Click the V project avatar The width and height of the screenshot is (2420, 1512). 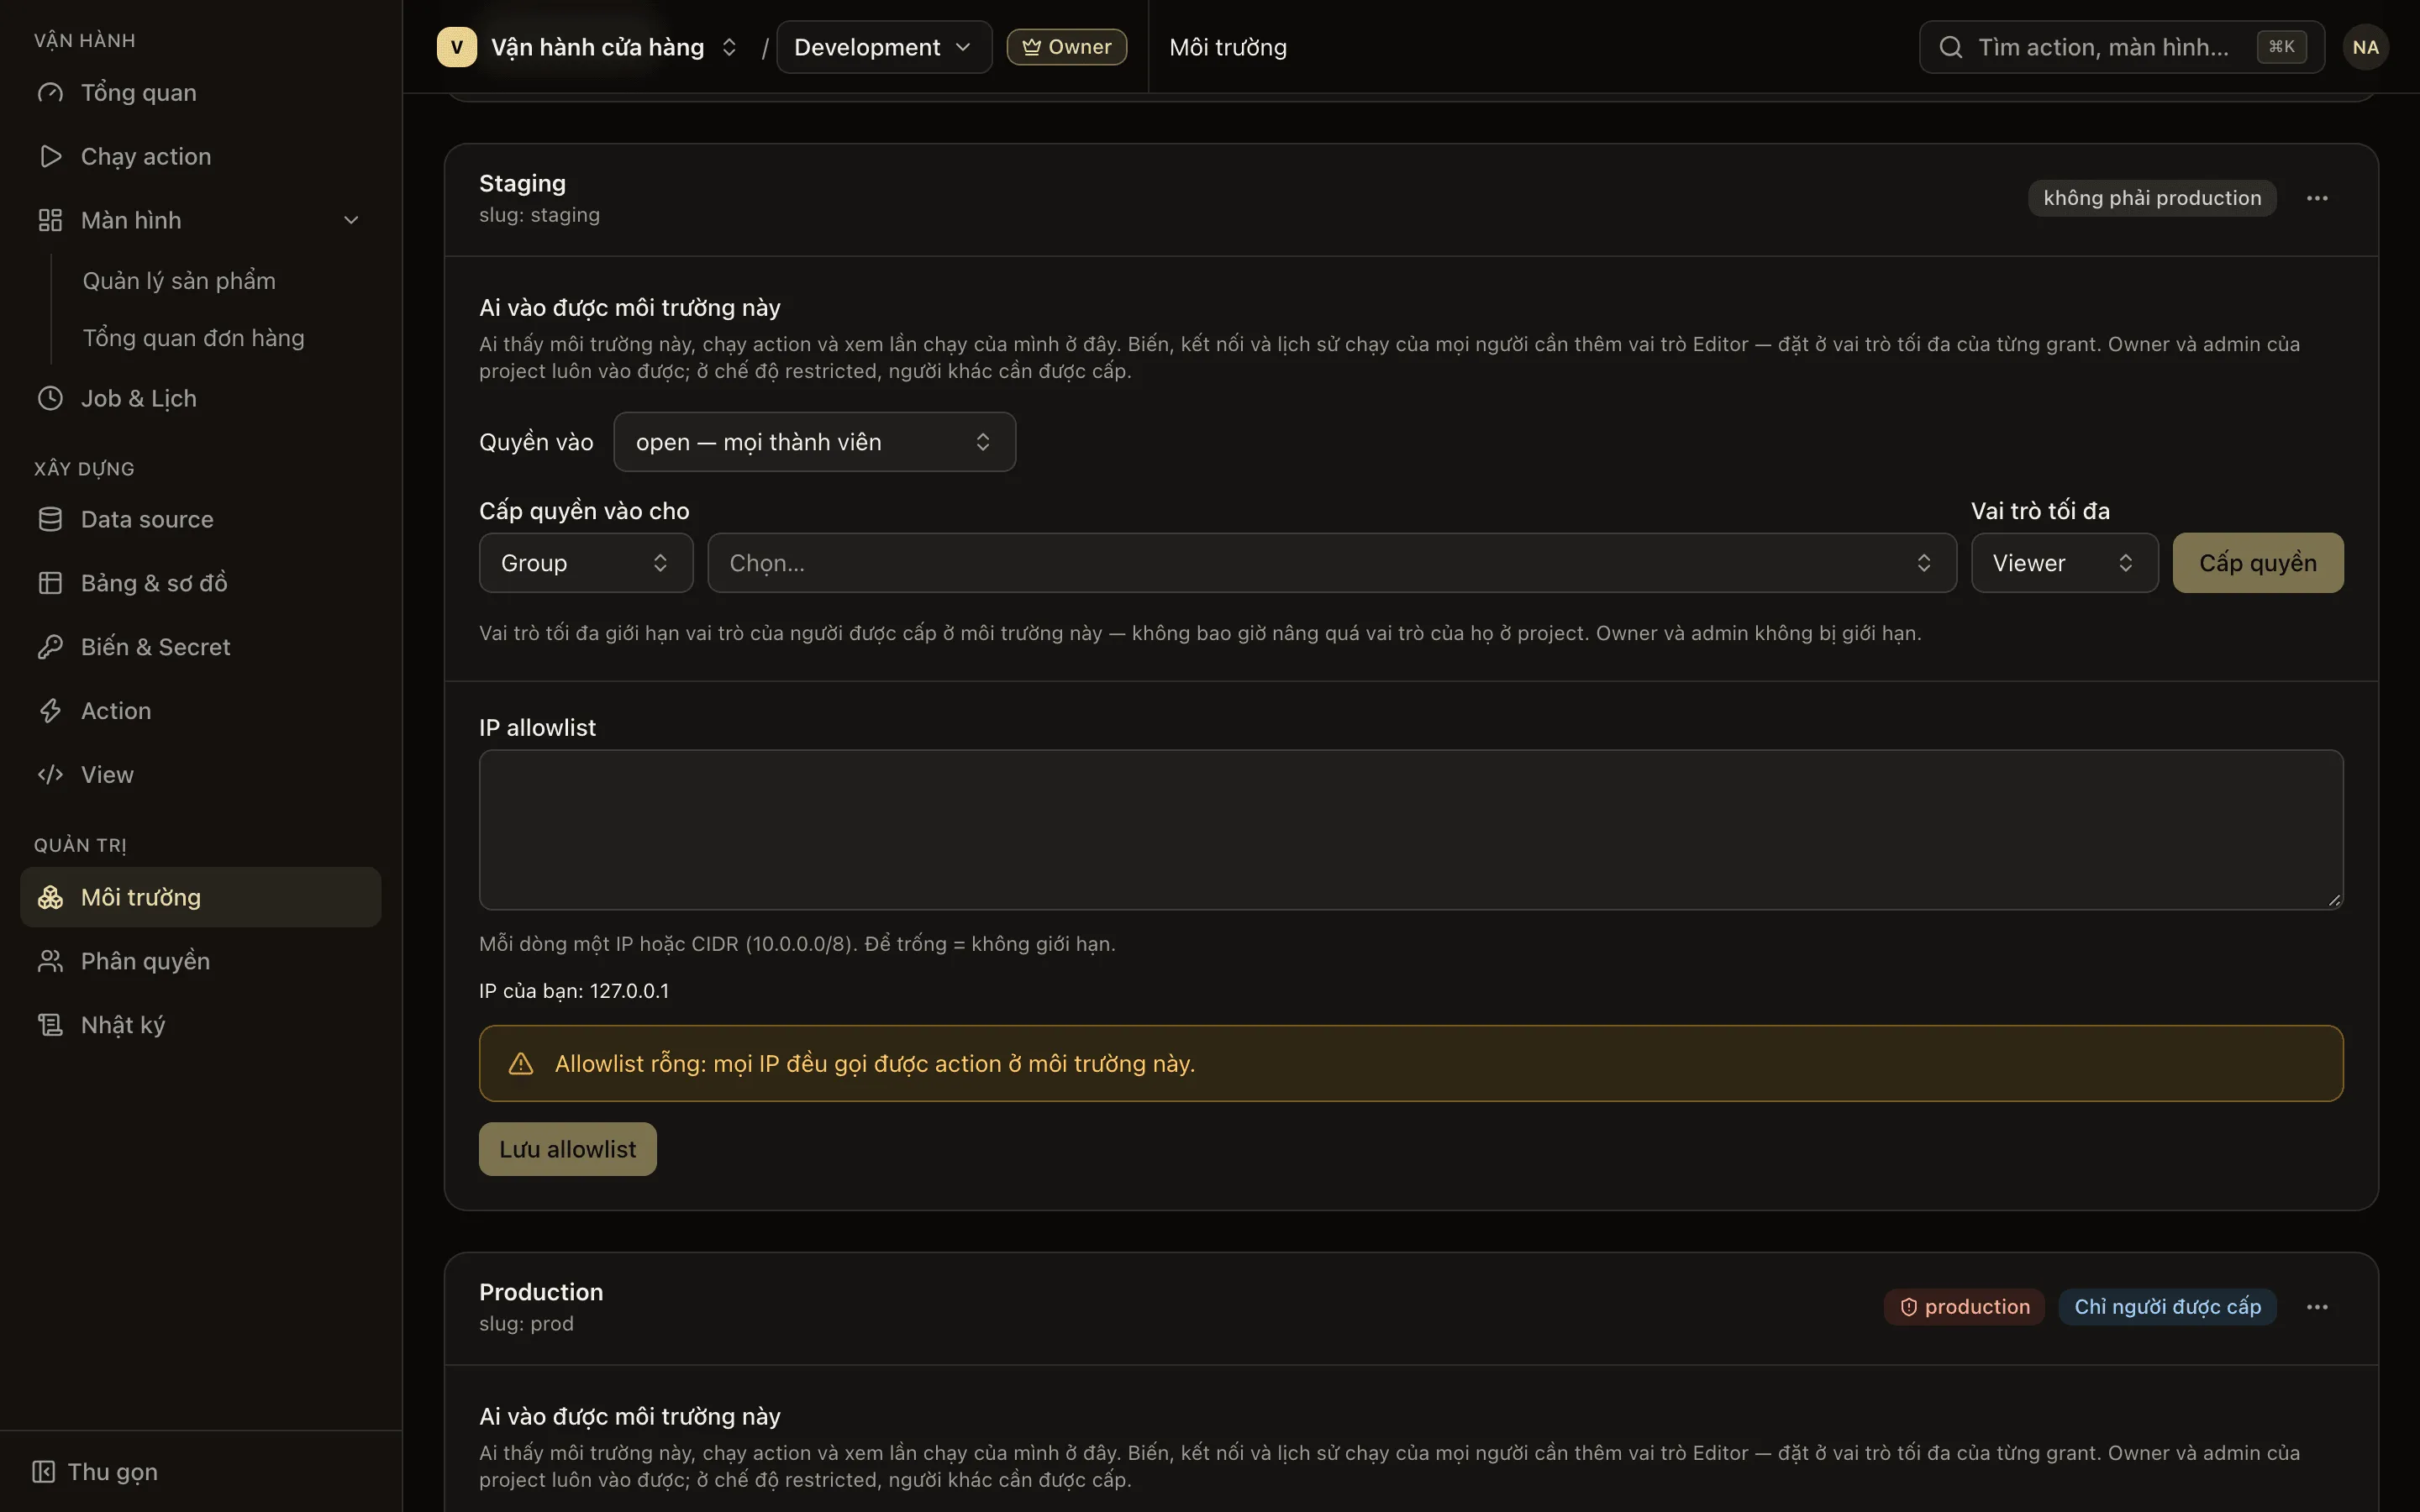point(457,47)
